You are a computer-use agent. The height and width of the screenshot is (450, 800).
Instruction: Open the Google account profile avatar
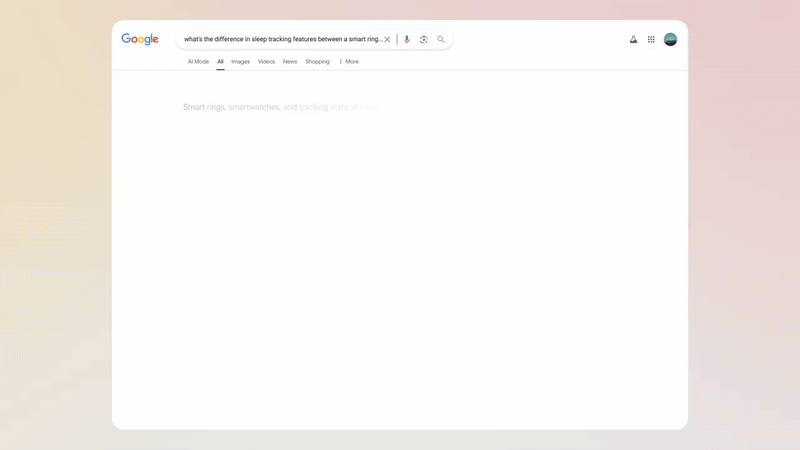pyautogui.click(x=670, y=40)
